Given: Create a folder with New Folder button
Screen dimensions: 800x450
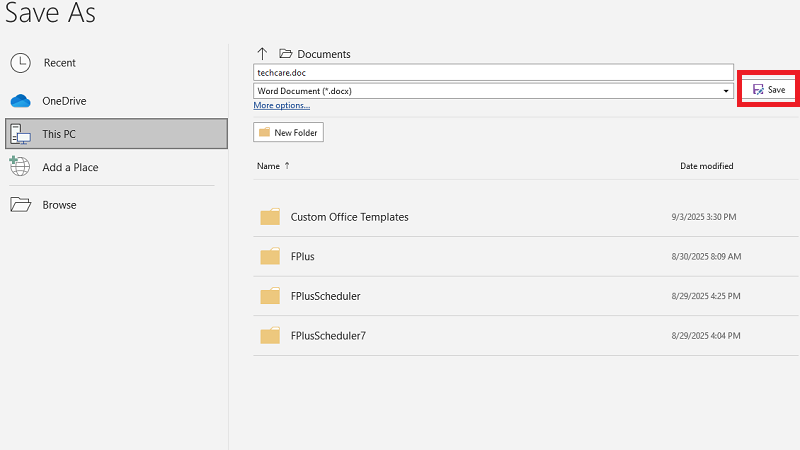Looking at the screenshot, I should tap(288, 133).
